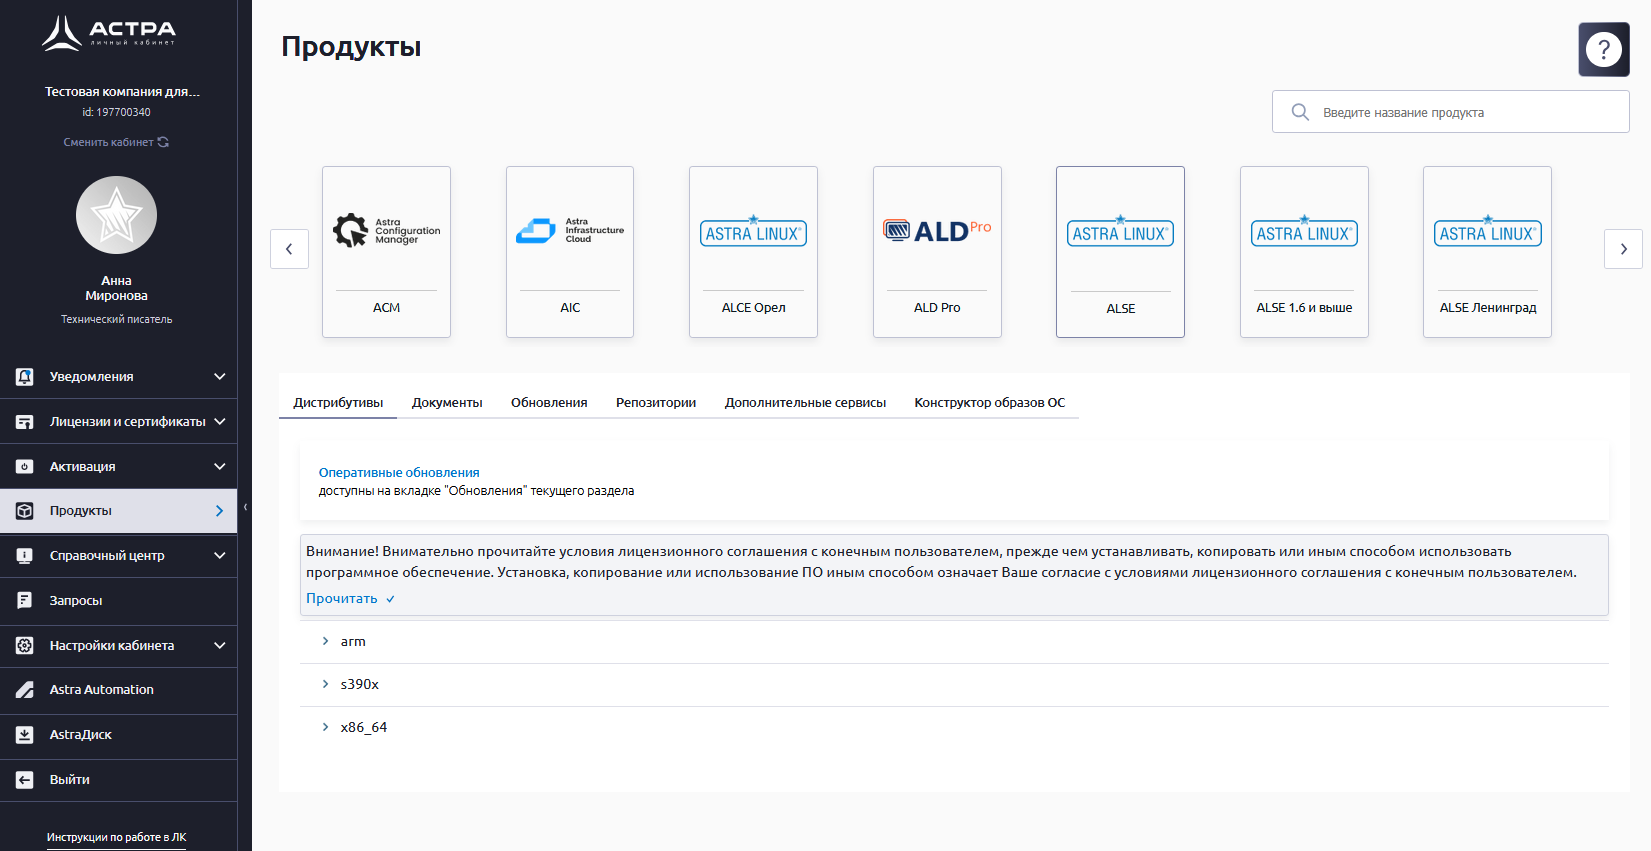Open Astra Automation from sidebar
The image size is (1651, 851).
tap(101, 690)
